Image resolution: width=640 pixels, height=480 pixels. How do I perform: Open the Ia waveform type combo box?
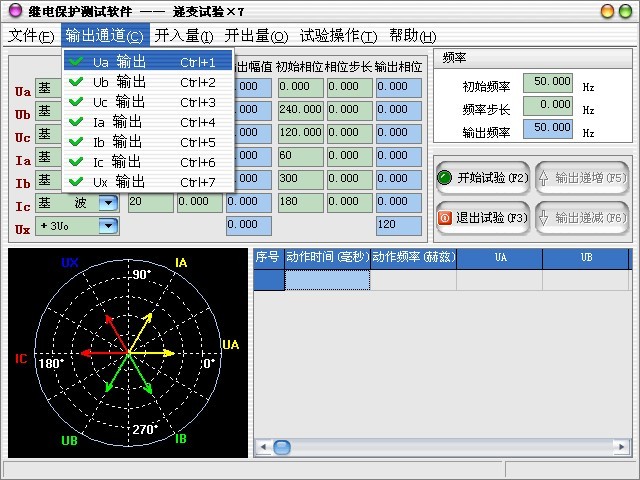pyautogui.click(x=49, y=157)
